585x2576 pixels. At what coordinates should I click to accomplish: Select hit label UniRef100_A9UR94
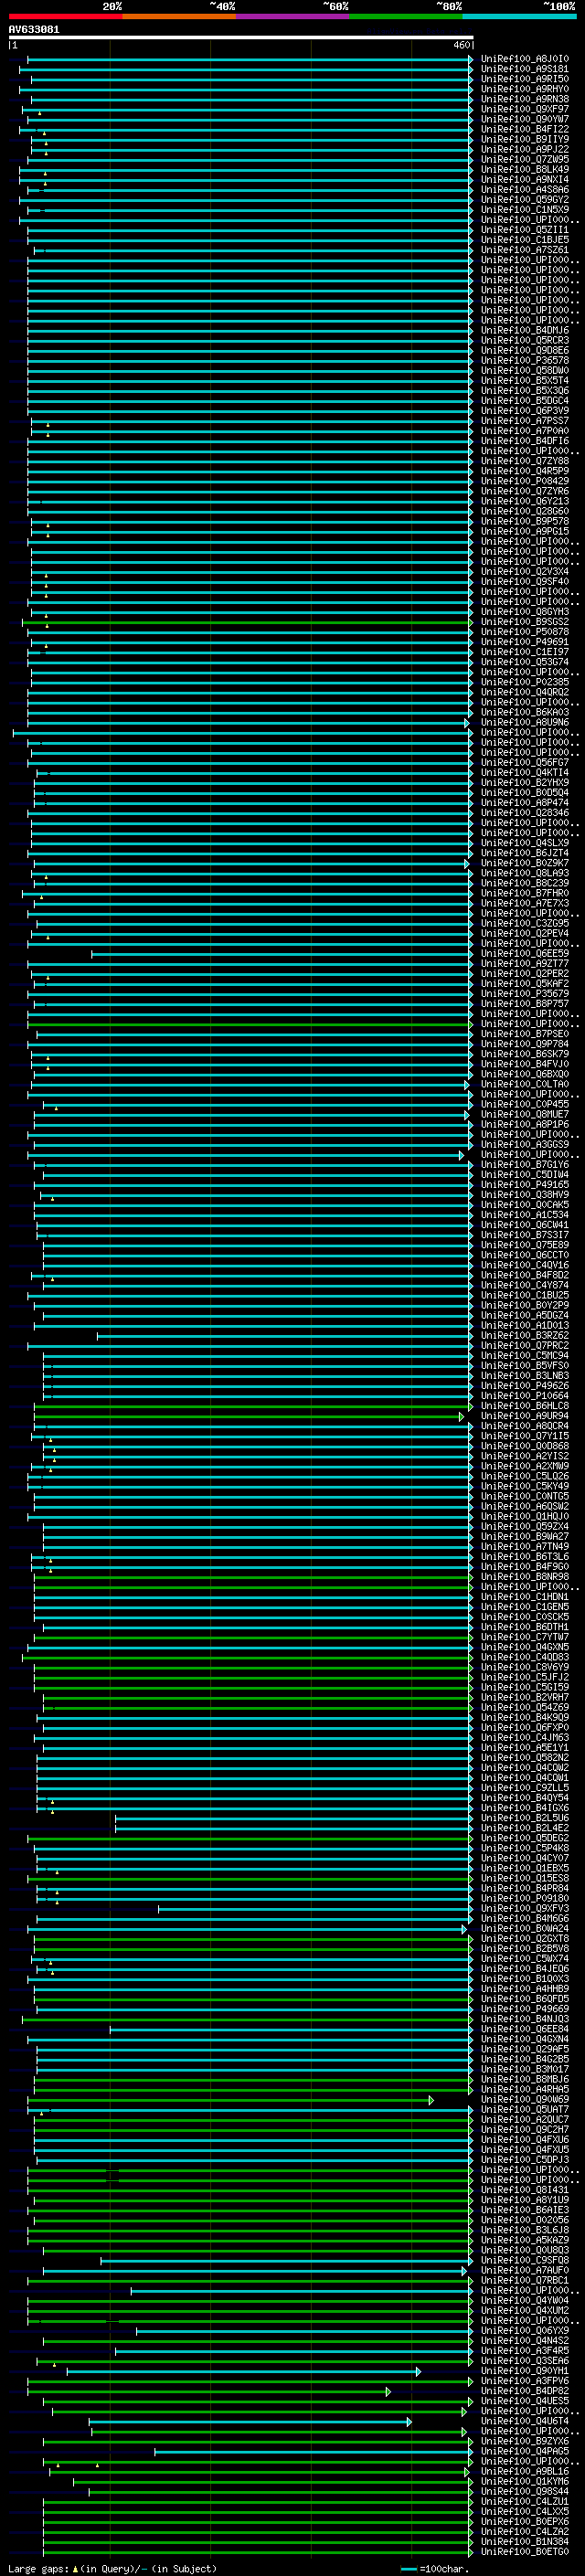(525, 1416)
